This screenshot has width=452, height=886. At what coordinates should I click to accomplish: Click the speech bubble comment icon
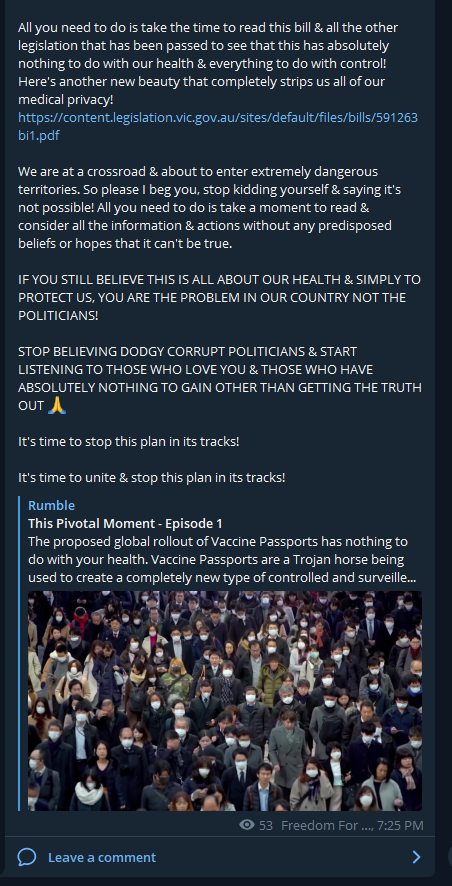(27, 857)
